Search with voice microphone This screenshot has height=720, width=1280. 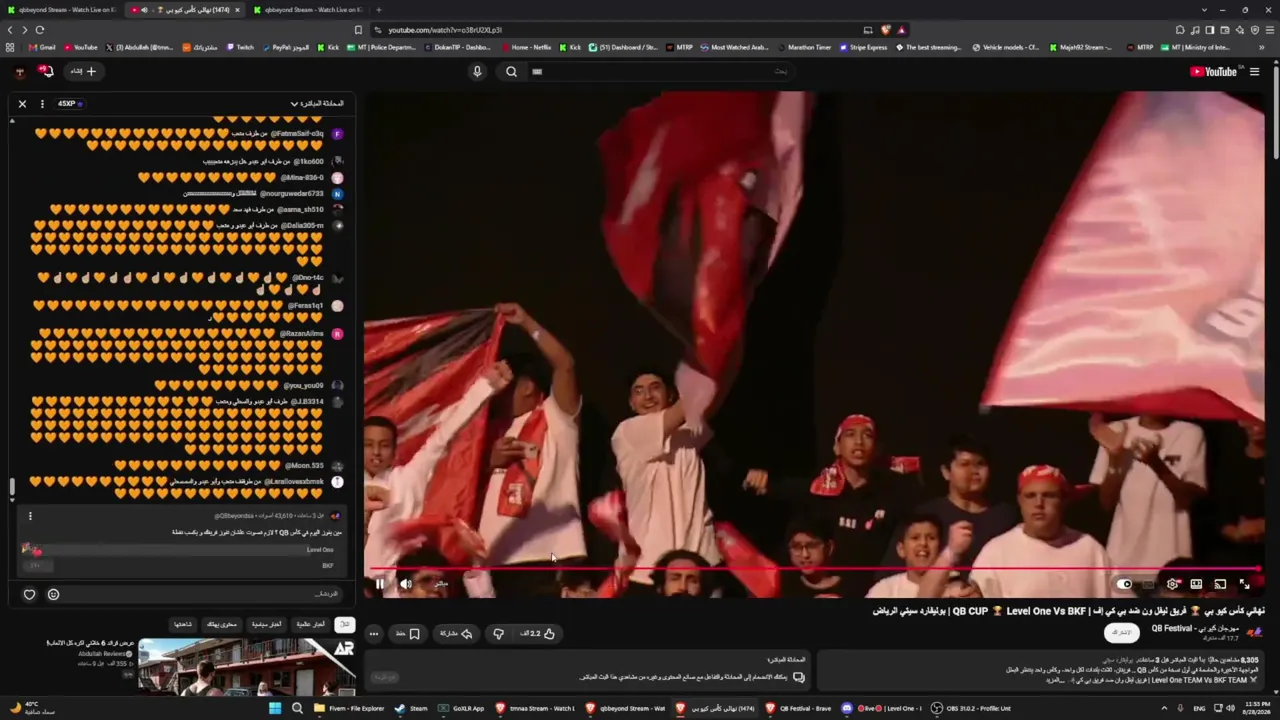[477, 71]
